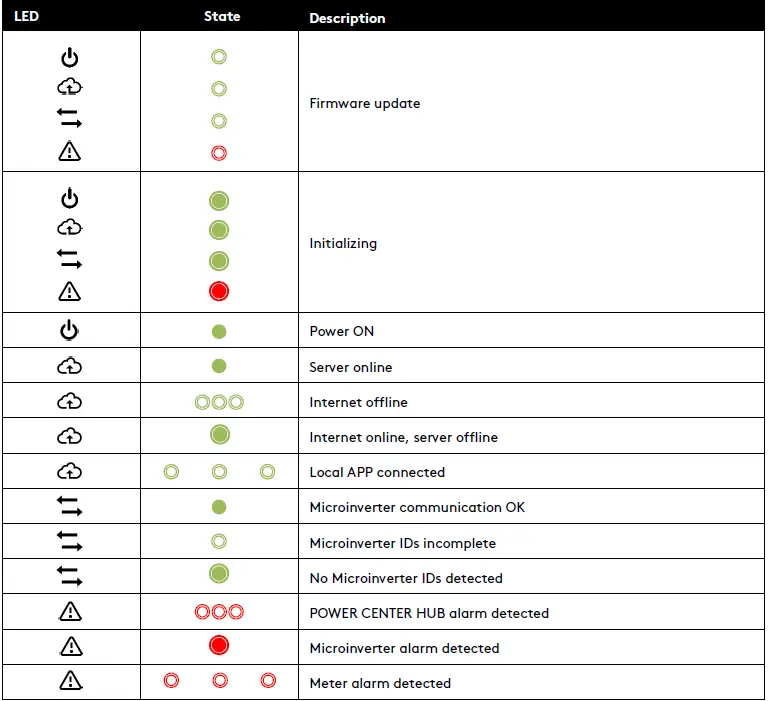Image resolution: width=770 pixels, height=701 pixels.
Task: Click the arrows icon beside Microinverter communication OK
Action: coord(69,507)
